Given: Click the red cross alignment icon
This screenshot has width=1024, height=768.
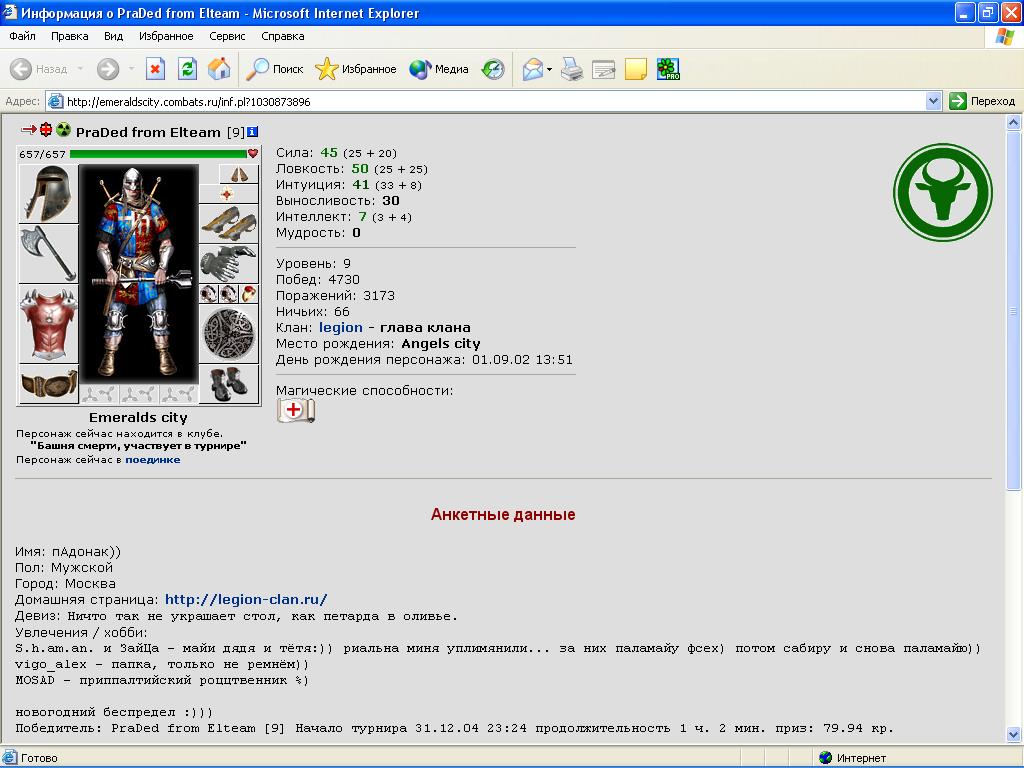Looking at the screenshot, I should click(x=46, y=130).
